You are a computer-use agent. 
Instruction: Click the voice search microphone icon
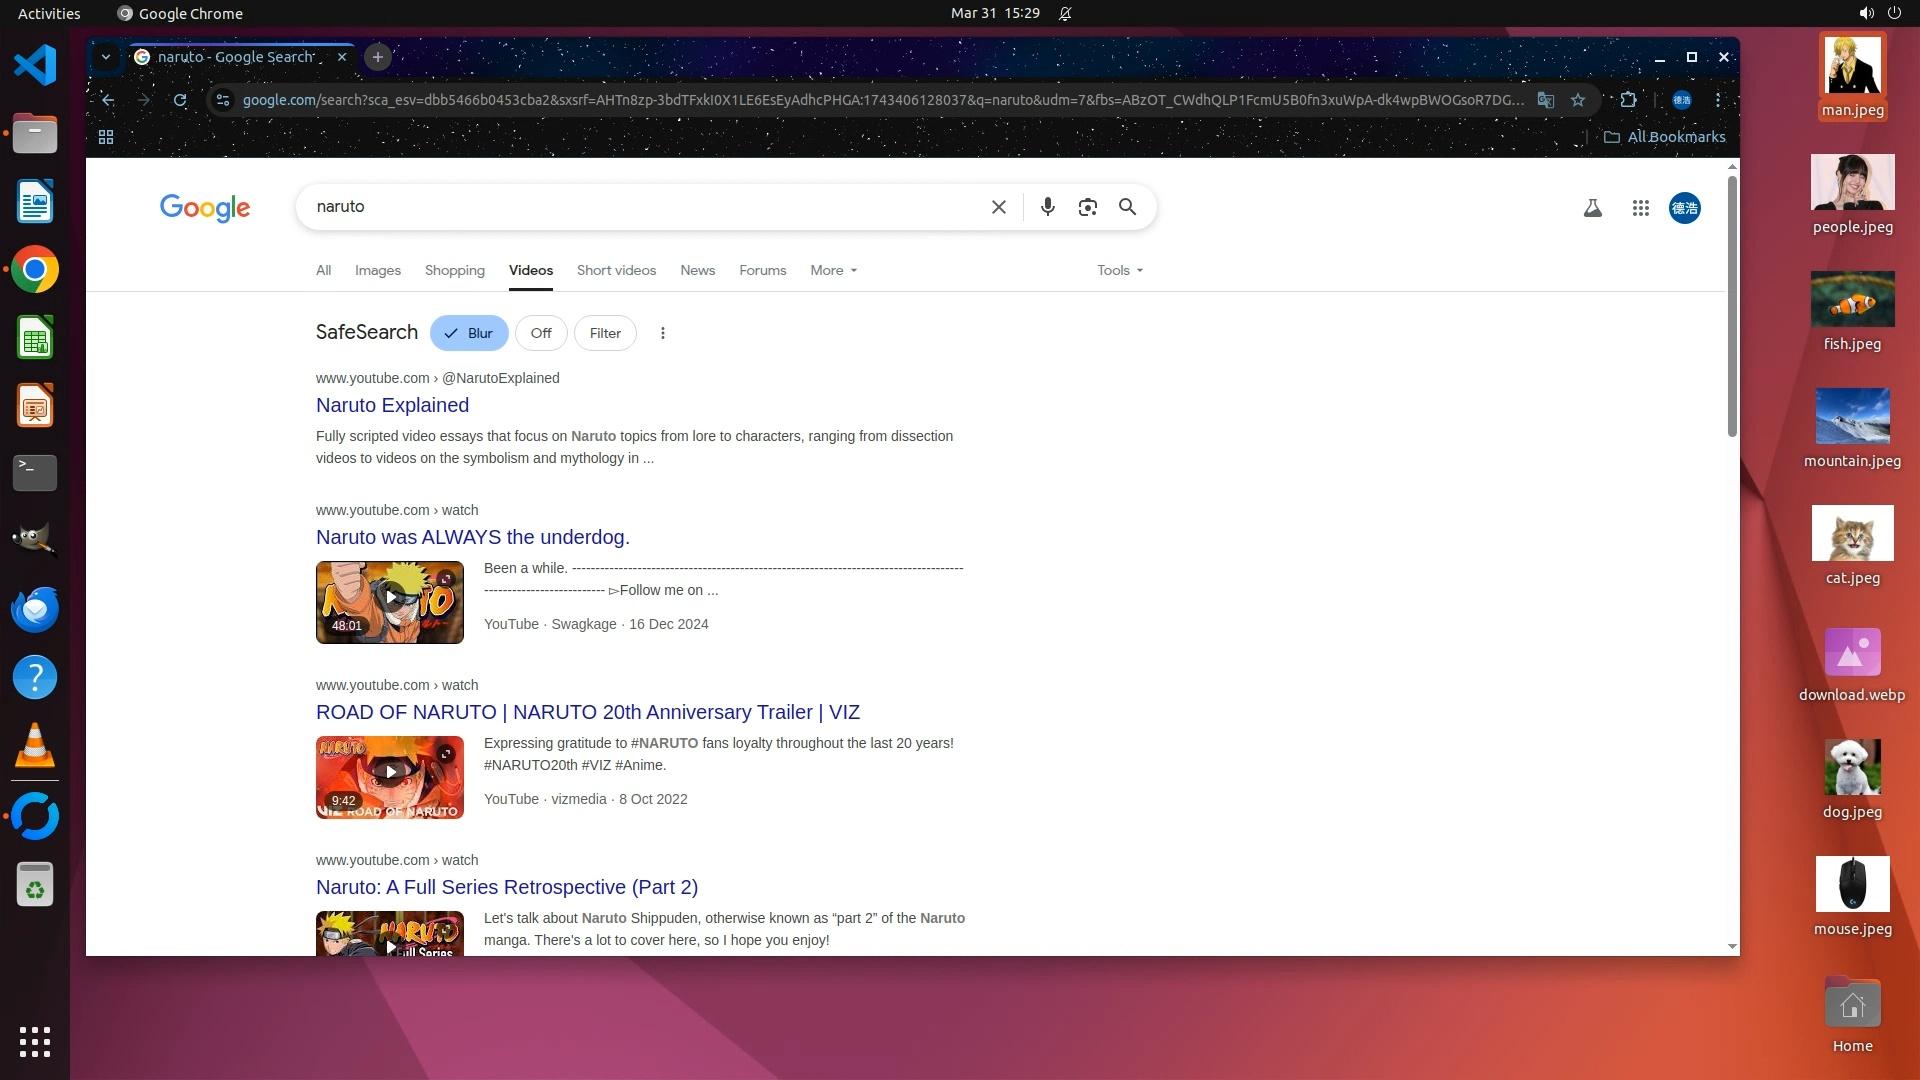pos(1047,207)
